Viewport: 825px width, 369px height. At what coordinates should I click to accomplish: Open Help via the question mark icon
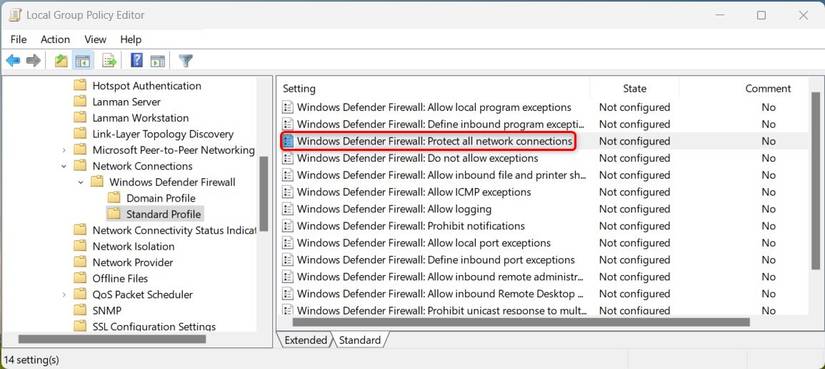pos(137,61)
